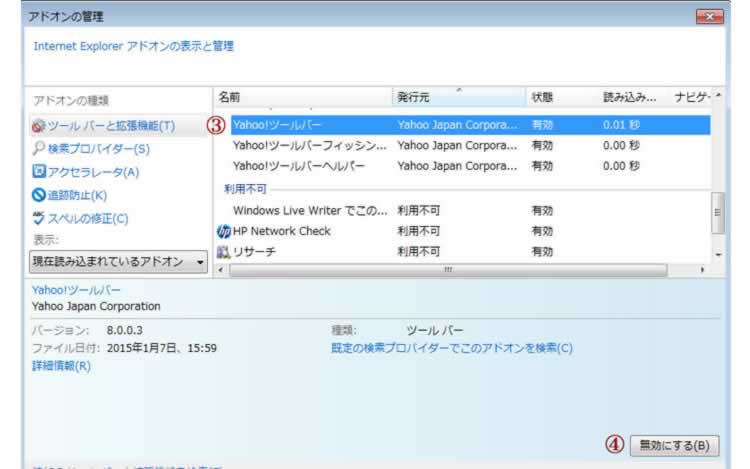Click the vertical scrollbar thumb
The width and height of the screenshot is (750, 469).
(717, 213)
